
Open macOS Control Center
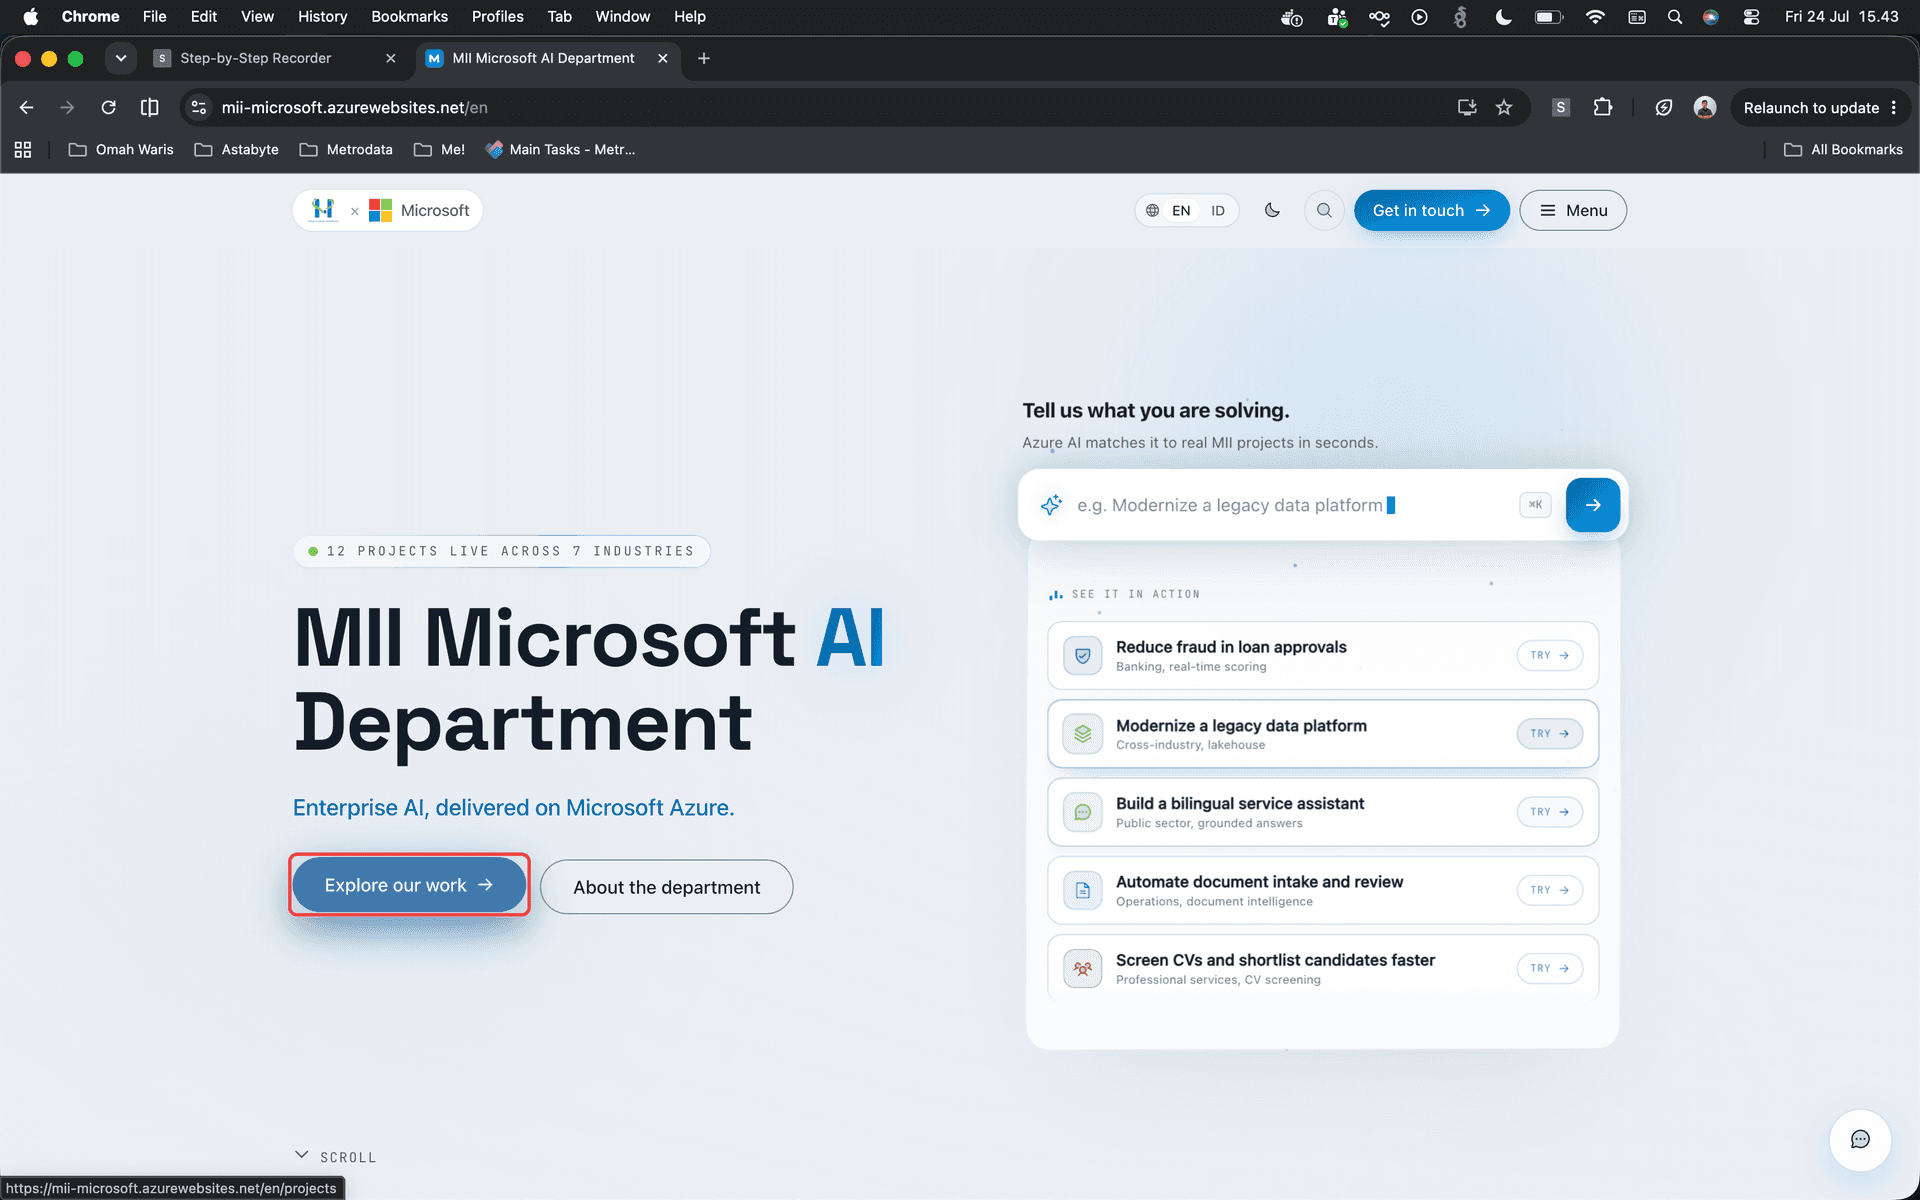[1751, 16]
